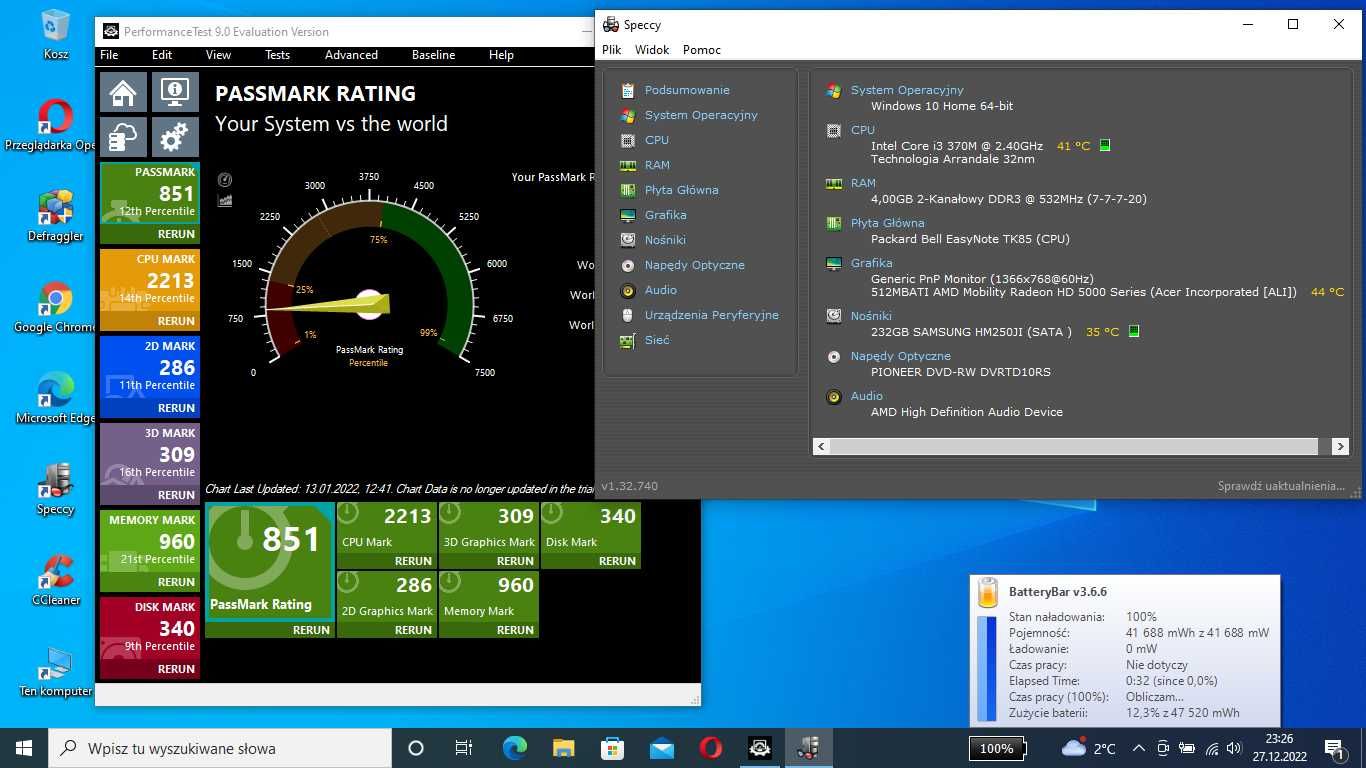Select Sieć in the Speccy sidebar
This screenshot has width=1366, height=768.
[x=657, y=340]
